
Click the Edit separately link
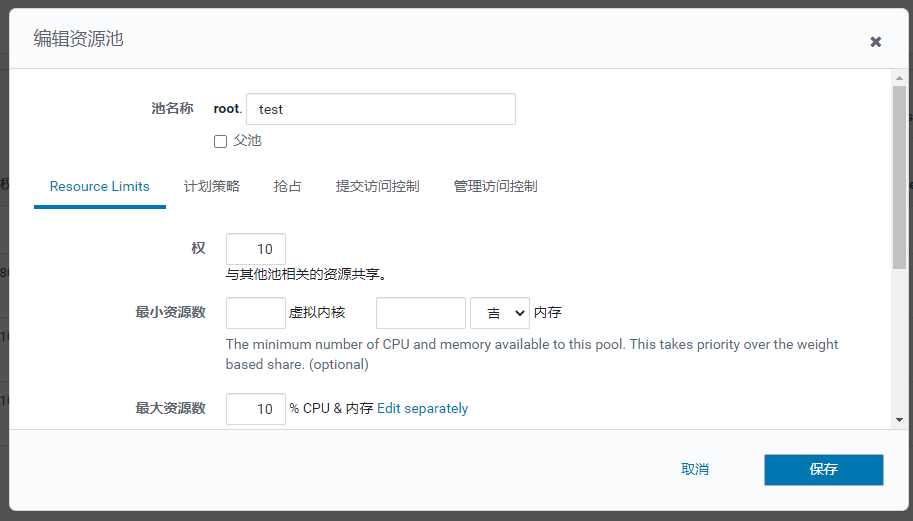coord(422,408)
